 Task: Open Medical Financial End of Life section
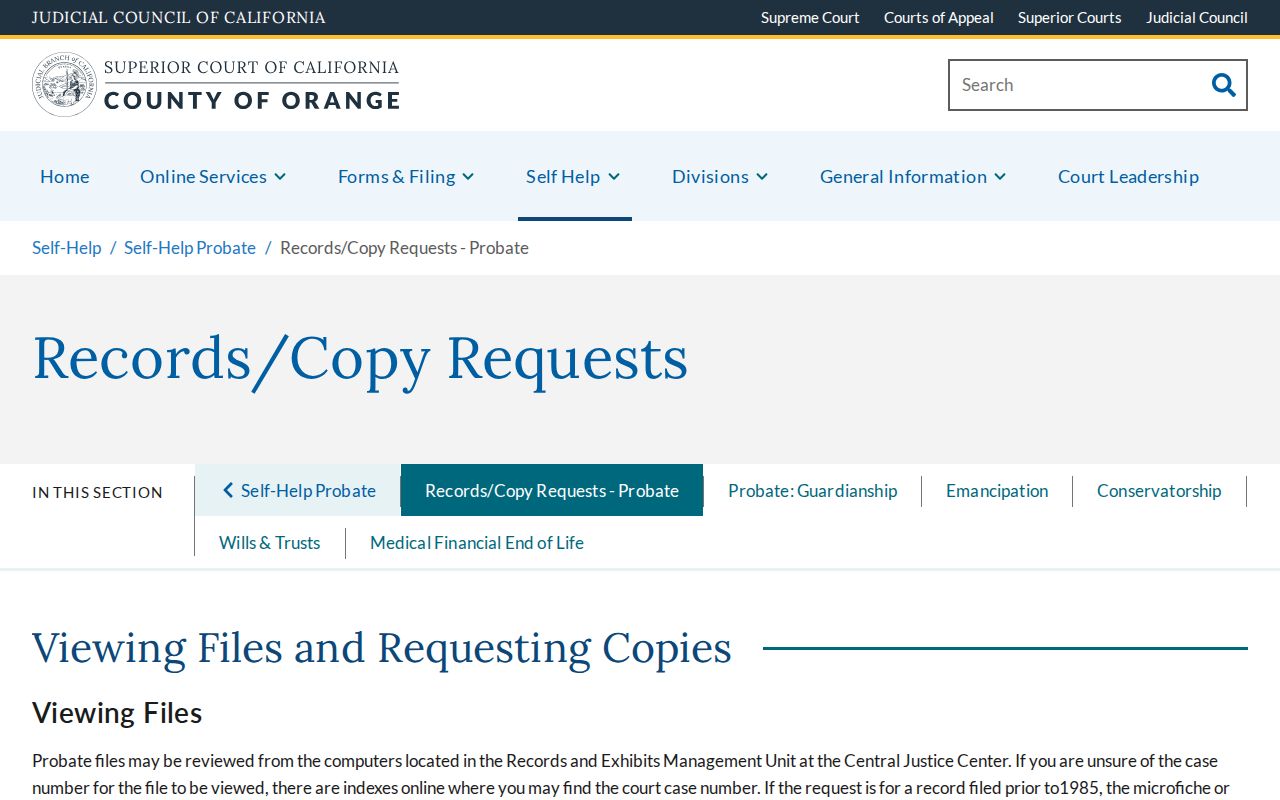click(477, 542)
